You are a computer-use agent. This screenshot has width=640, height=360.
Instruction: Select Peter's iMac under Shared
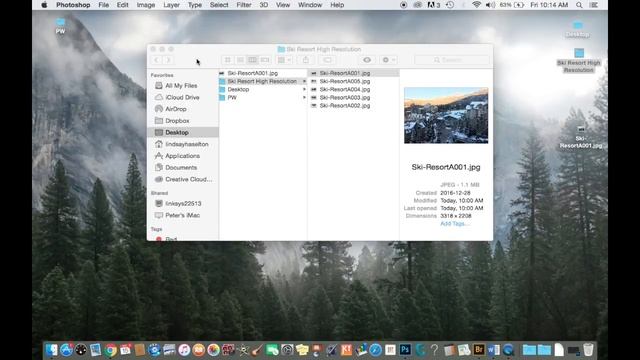tap(182, 215)
